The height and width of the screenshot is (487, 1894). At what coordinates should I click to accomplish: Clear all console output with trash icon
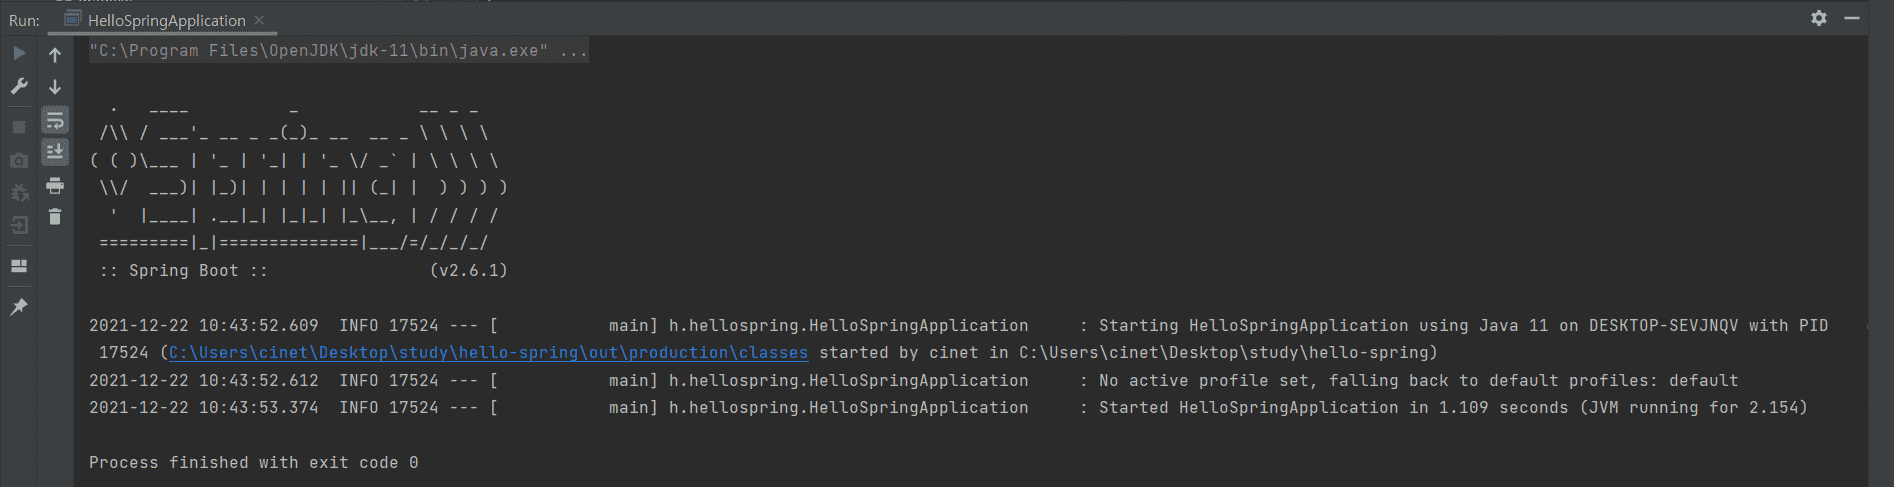pos(55,217)
